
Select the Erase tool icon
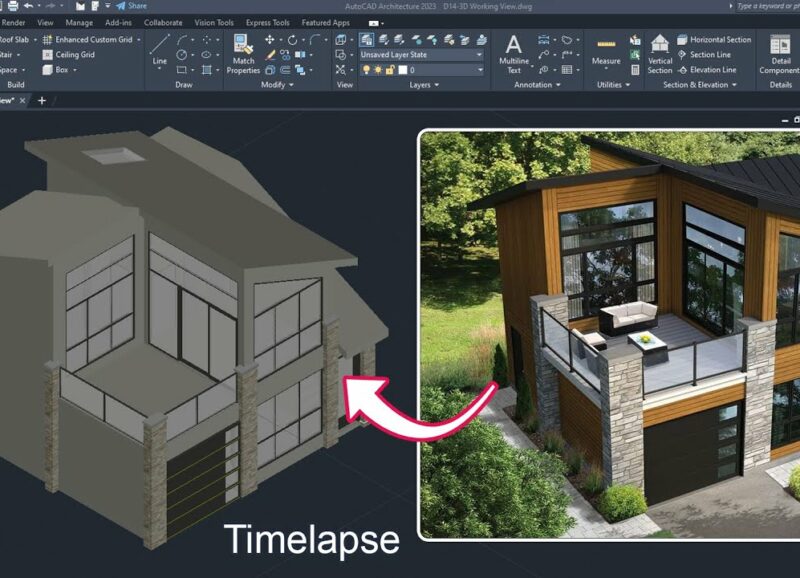[x=269, y=55]
